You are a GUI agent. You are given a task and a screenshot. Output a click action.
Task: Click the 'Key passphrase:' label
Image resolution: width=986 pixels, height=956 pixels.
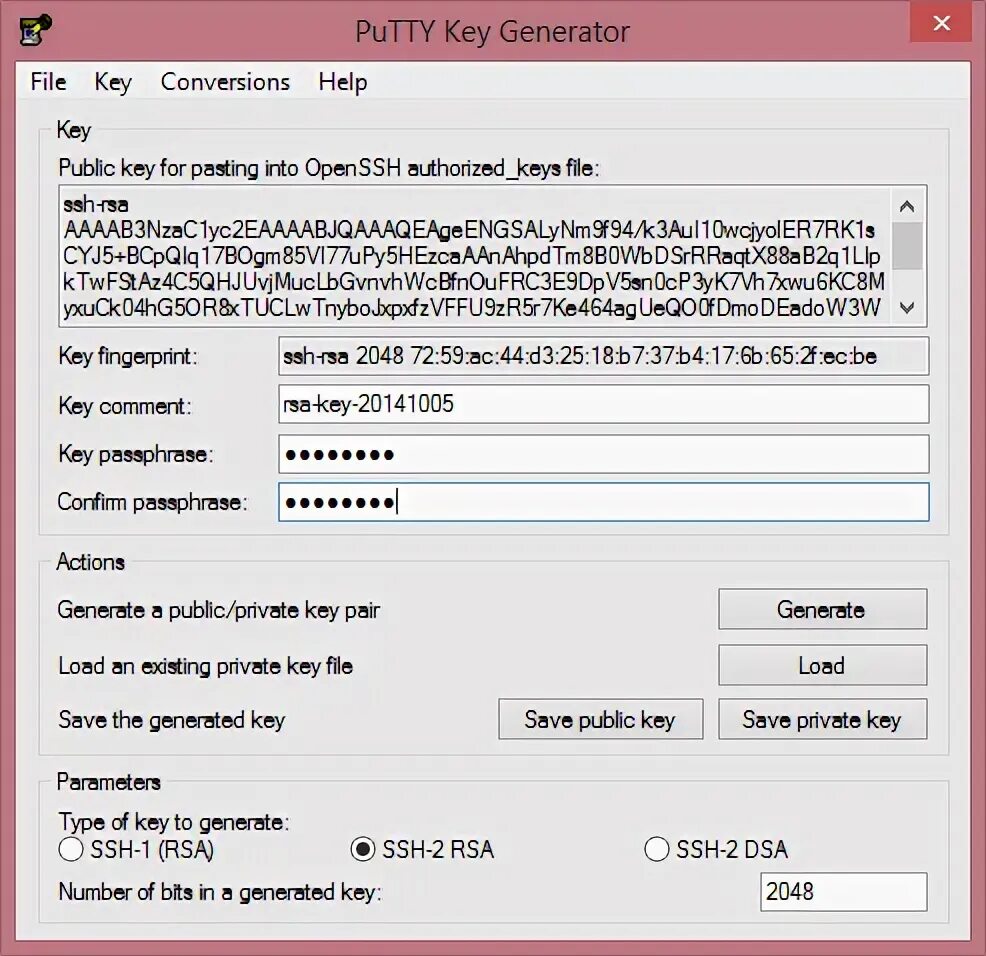pyautogui.click(x=136, y=454)
